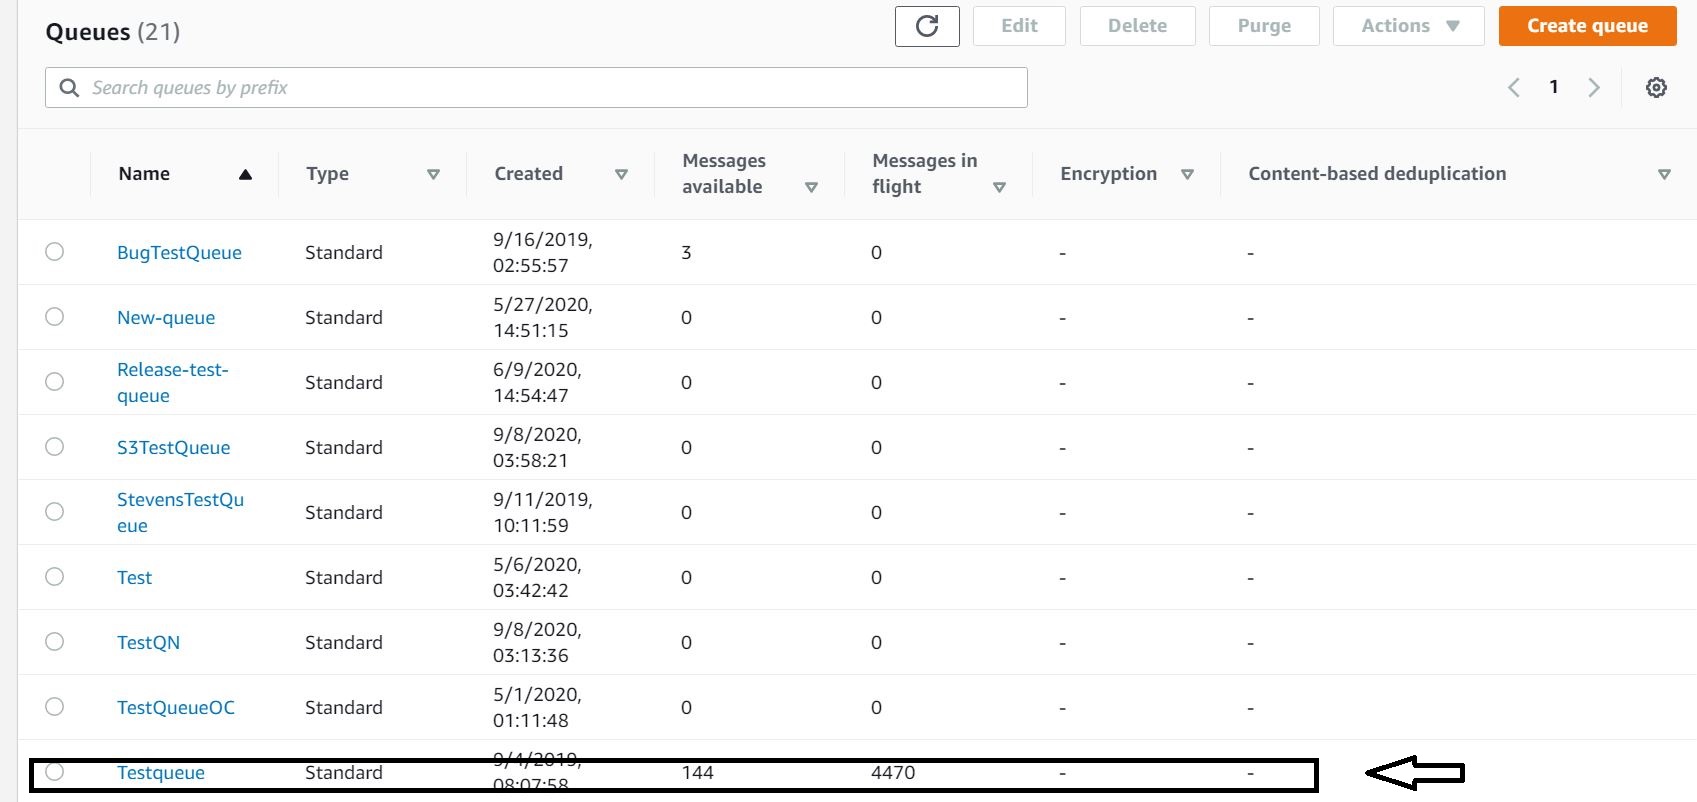Sort by Encryption column arrow

(1187, 175)
